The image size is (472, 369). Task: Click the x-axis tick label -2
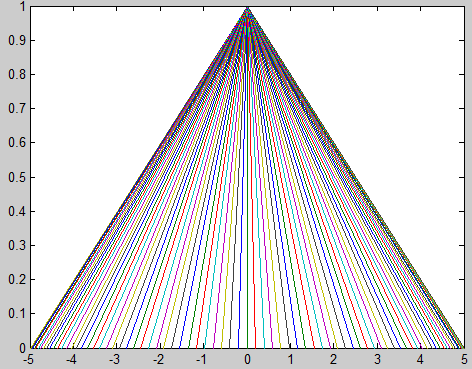(x=158, y=360)
